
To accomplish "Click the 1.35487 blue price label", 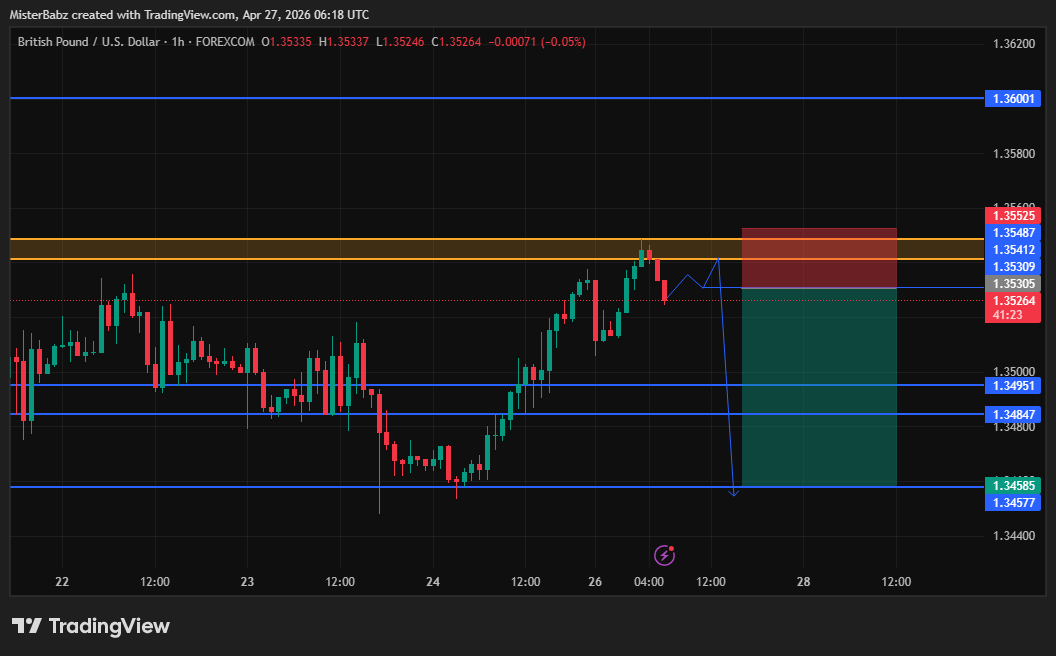I will [x=1012, y=232].
